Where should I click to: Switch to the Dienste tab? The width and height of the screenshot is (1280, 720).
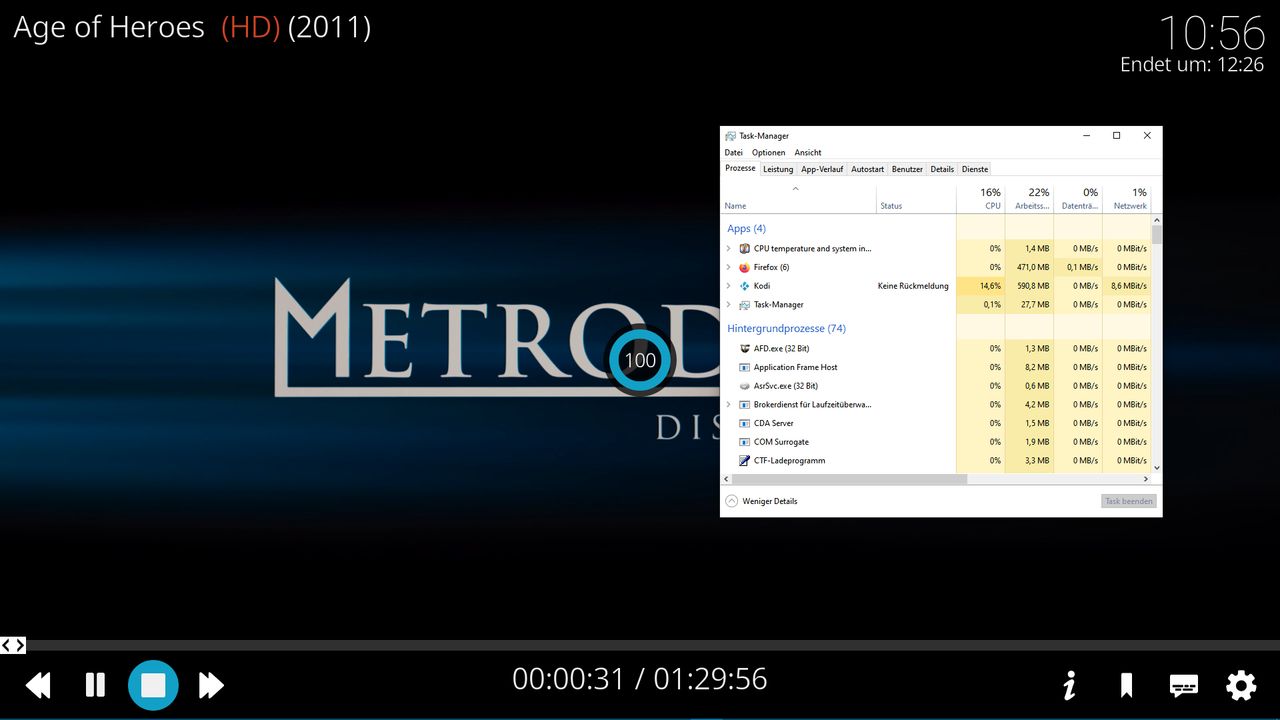click(975, 169)
